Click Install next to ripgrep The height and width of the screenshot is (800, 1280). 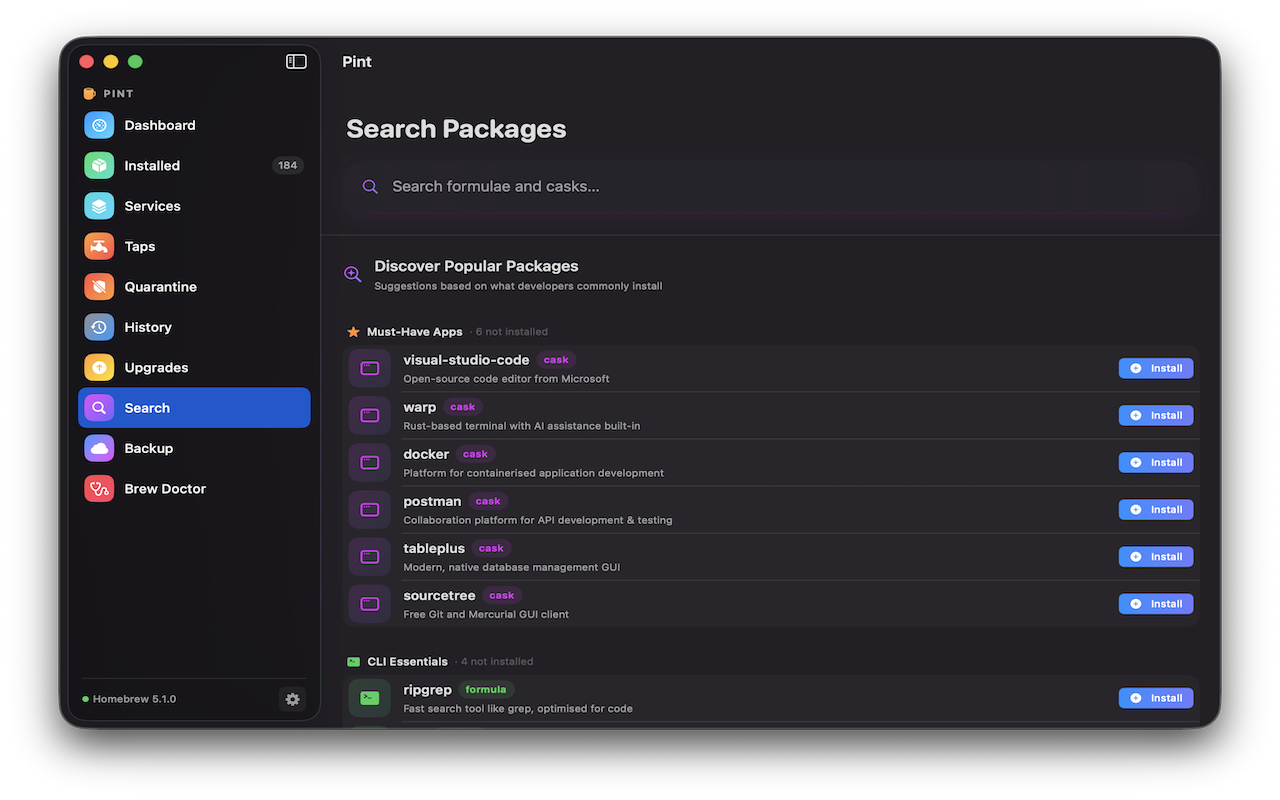coord(1155,698)
